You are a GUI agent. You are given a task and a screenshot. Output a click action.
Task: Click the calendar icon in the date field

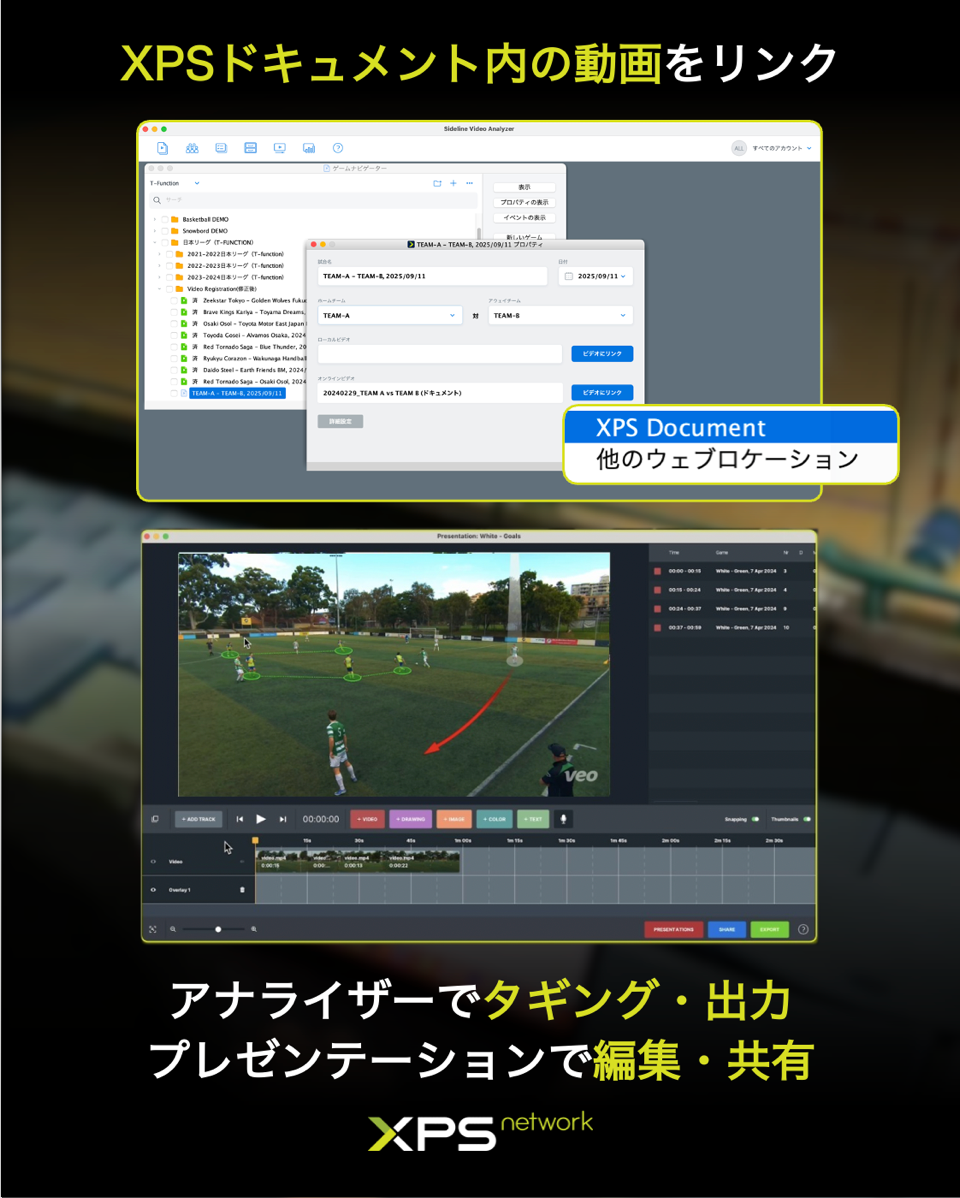[569, 277]
